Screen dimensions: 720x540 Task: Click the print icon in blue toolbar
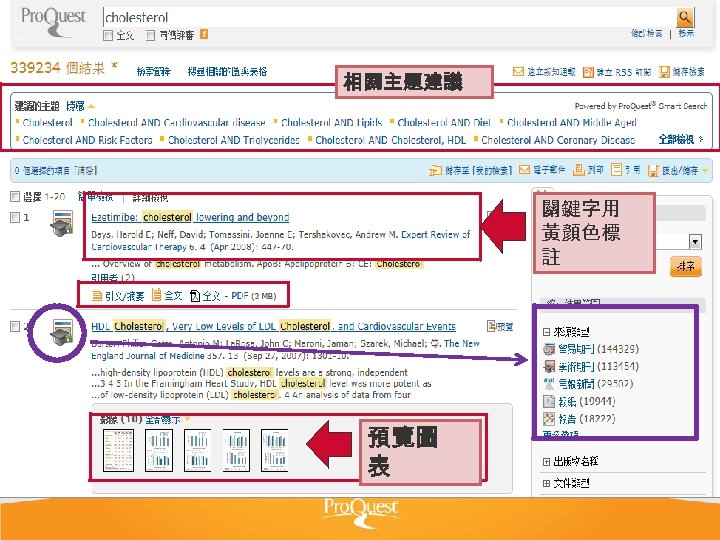(579, 170)
